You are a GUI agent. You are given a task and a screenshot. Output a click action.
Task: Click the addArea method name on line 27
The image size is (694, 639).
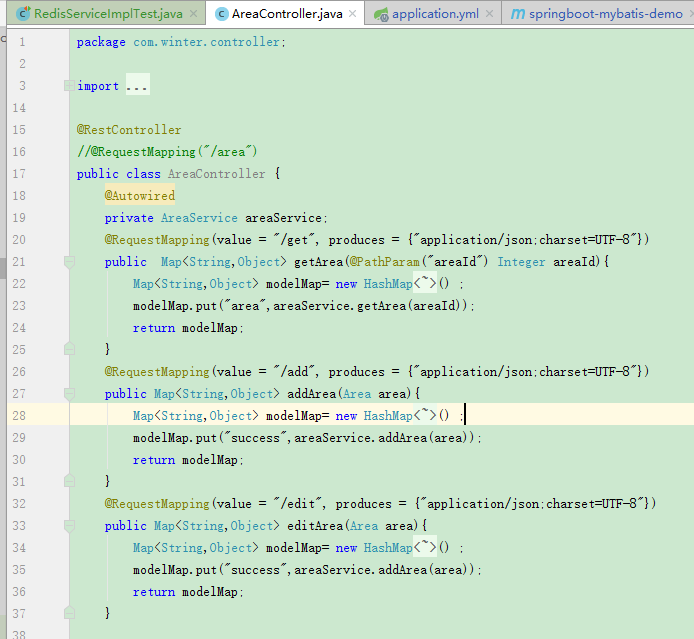coord(312,394)
